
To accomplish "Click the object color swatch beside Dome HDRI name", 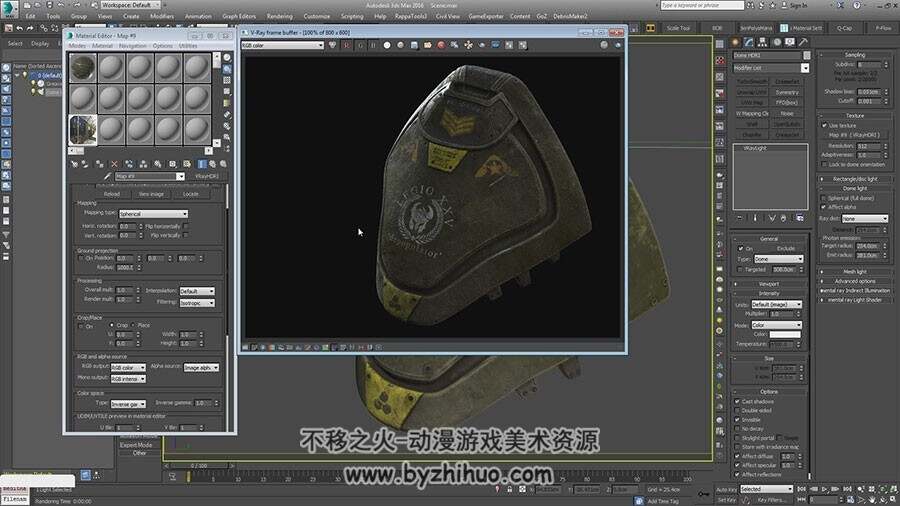I will click(806, 55).
